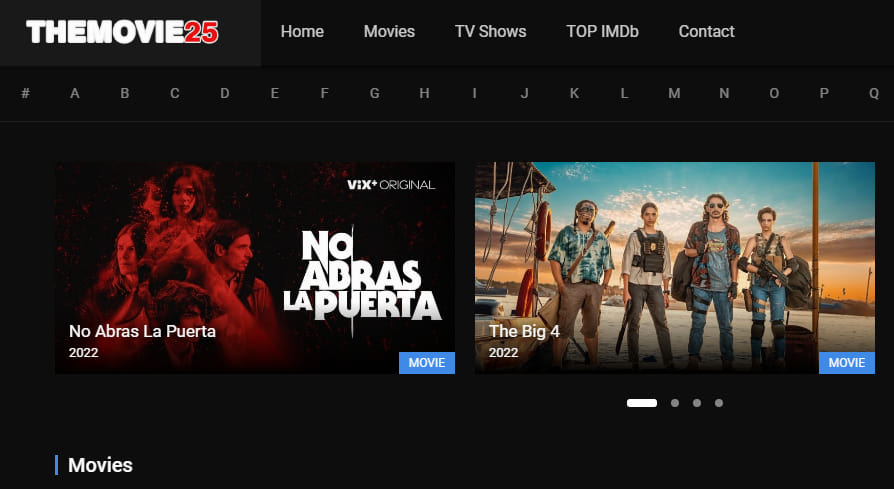Open the Home menu item

(x=302, y=31)
